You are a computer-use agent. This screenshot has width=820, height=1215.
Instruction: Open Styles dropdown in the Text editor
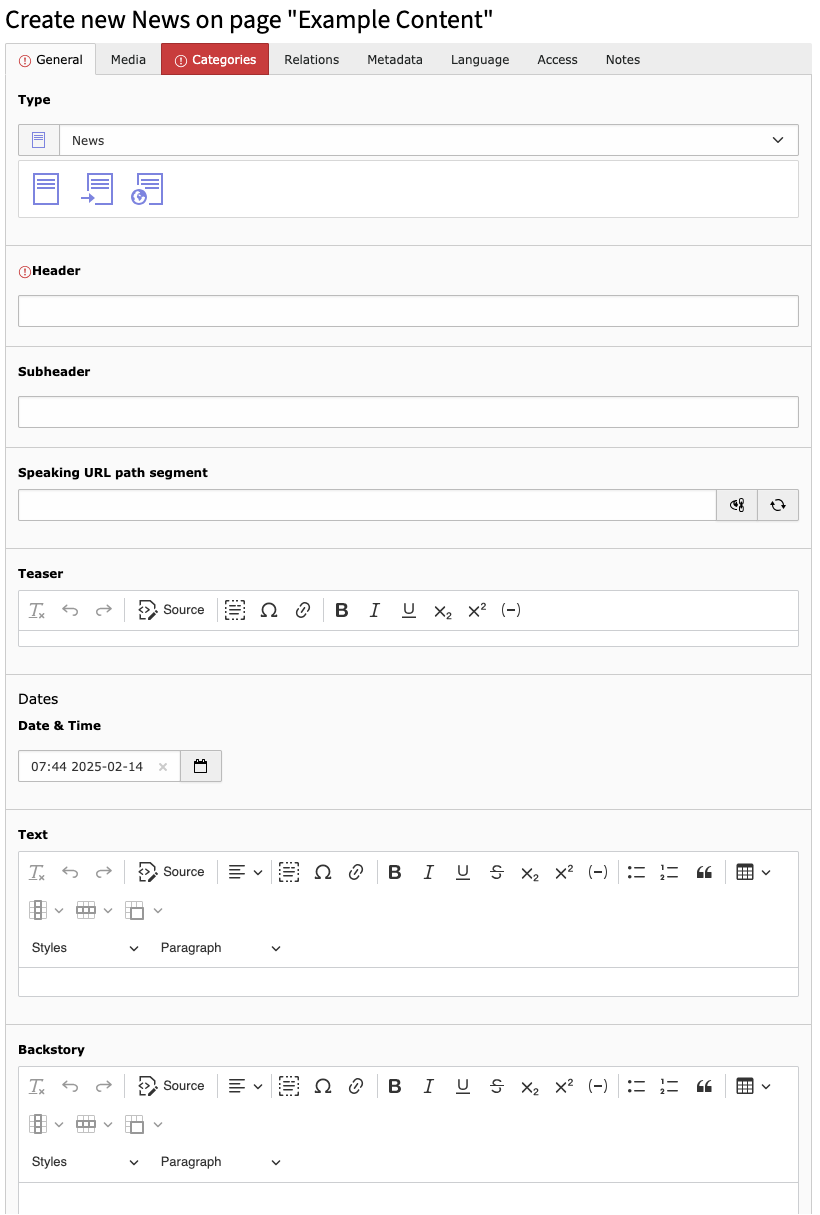pos(85,948)
